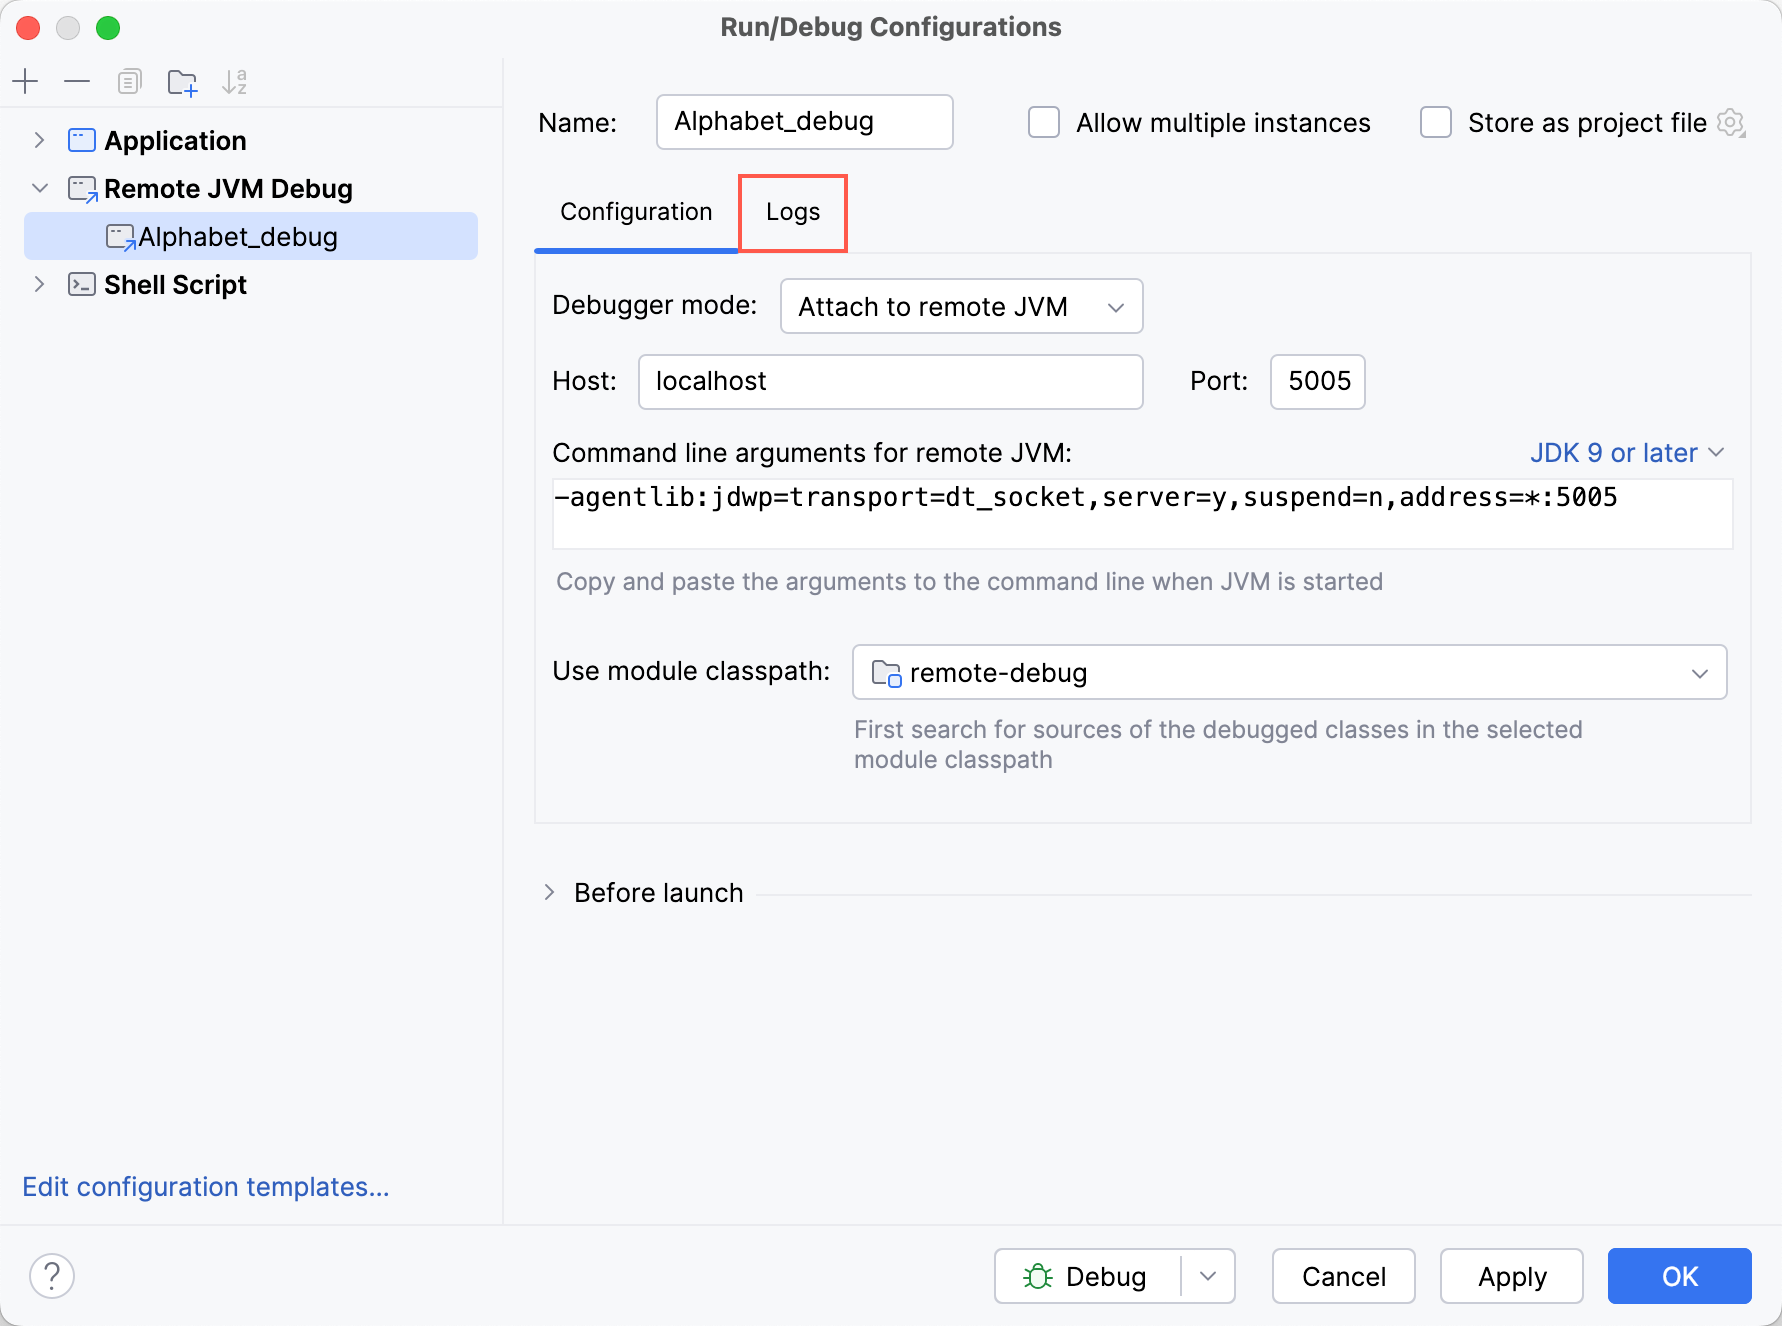The image size is (1782, 1326).
Task: Add a new run configuration
Action: [25, 81]
